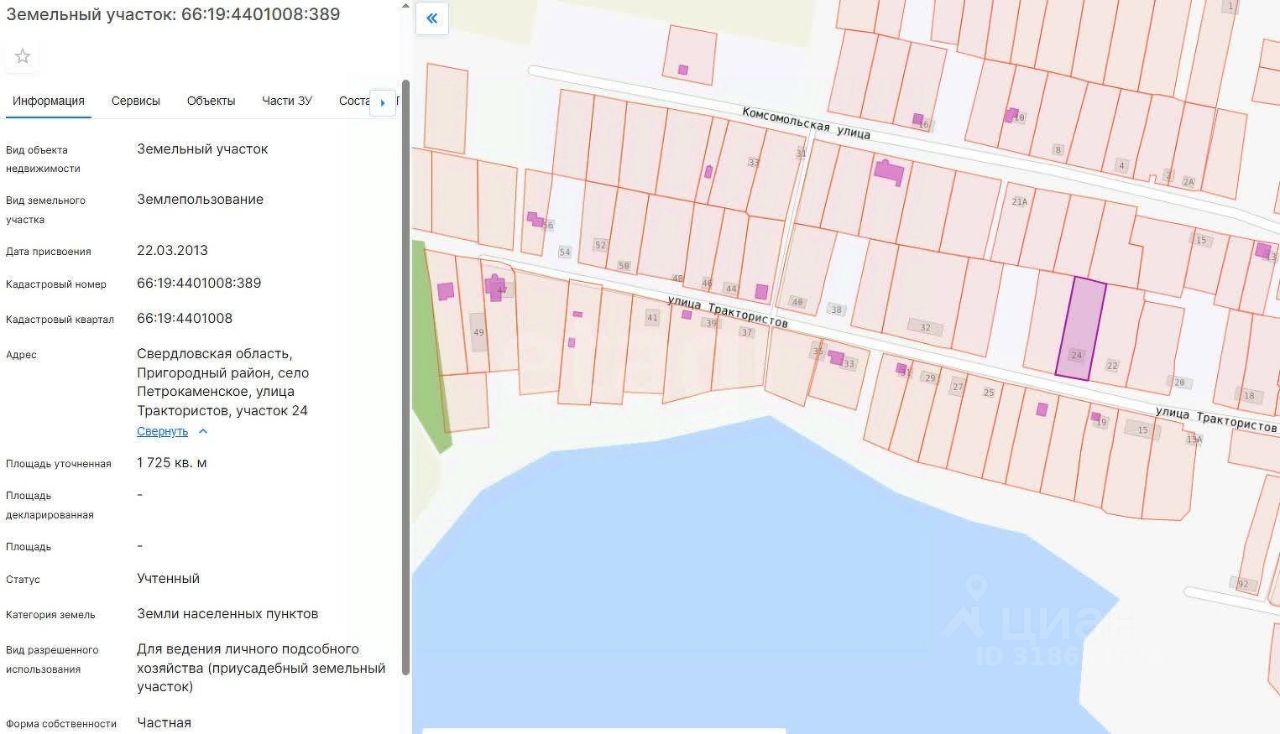Click tabs scroll-right arrow button
This screenshot has width=1280, height=734.
[383, 102]
